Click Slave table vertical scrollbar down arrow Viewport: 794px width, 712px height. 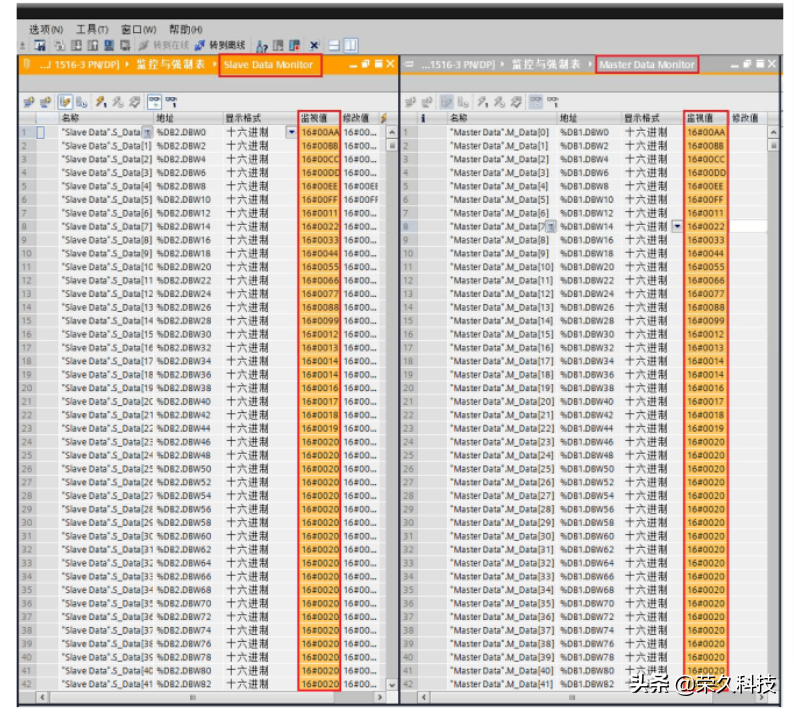click(x=391, y=684)
